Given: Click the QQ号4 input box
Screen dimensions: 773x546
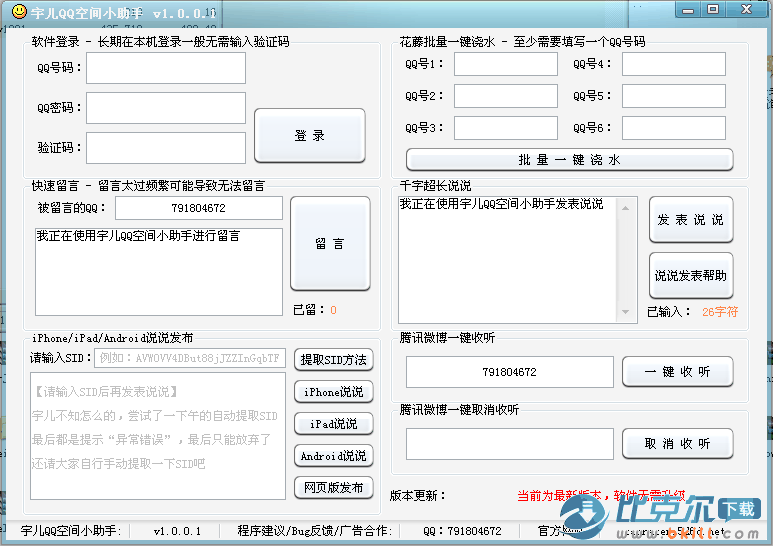Looking at the screenshot, I should click(674, 64).
